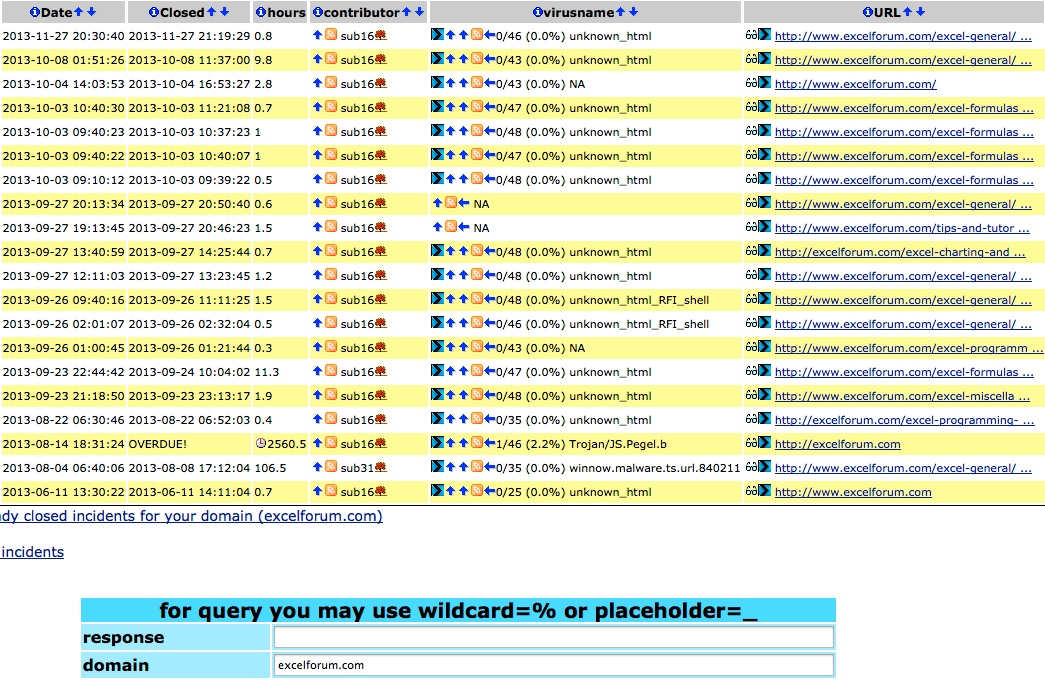The image size is (1045, 680).
Task: Click the virusname RSS icon in the 2013-09-27 19:13:45 row
Action: (x=451, y=227)
